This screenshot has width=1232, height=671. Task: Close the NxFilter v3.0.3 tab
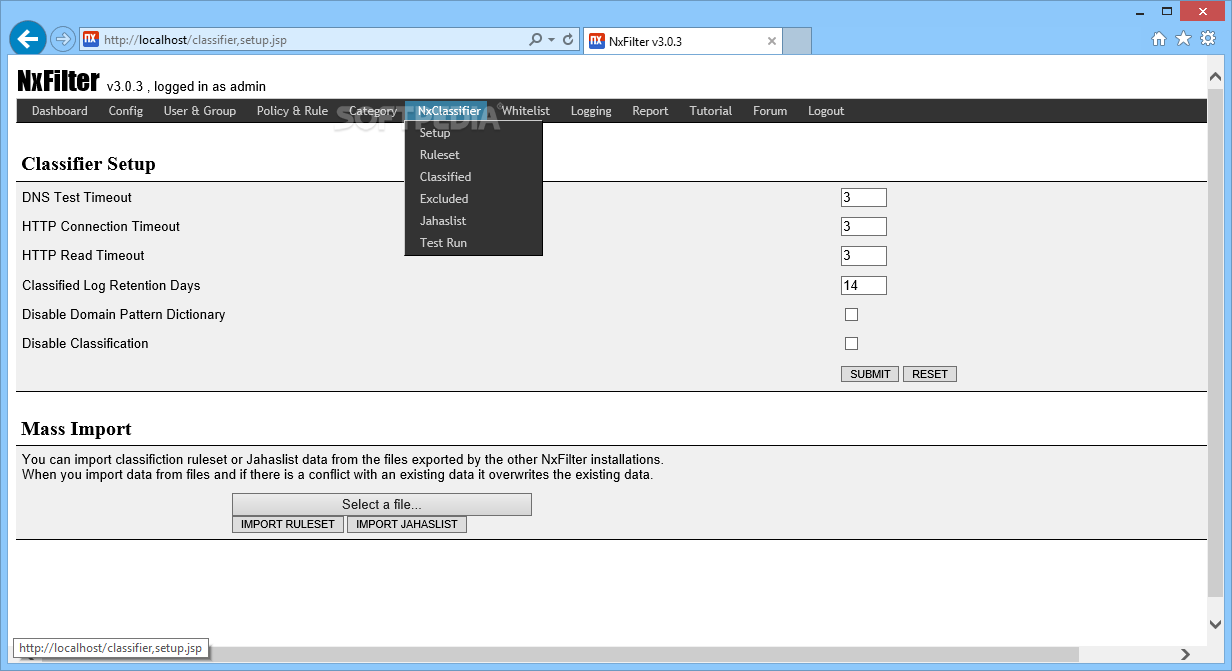pos(772,42)
